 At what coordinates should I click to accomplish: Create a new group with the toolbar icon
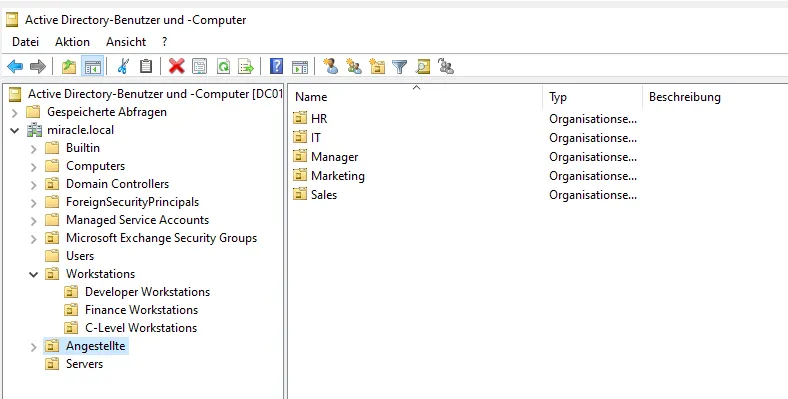point(354,66)
